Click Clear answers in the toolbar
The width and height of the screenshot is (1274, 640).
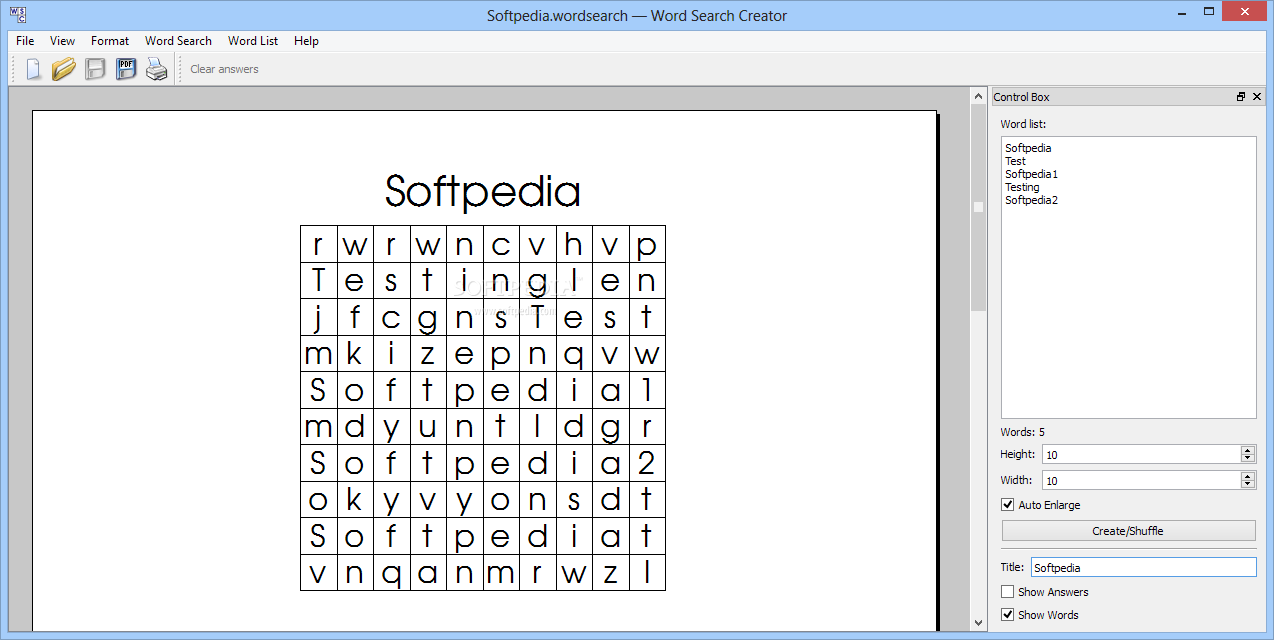coord(224,69)
